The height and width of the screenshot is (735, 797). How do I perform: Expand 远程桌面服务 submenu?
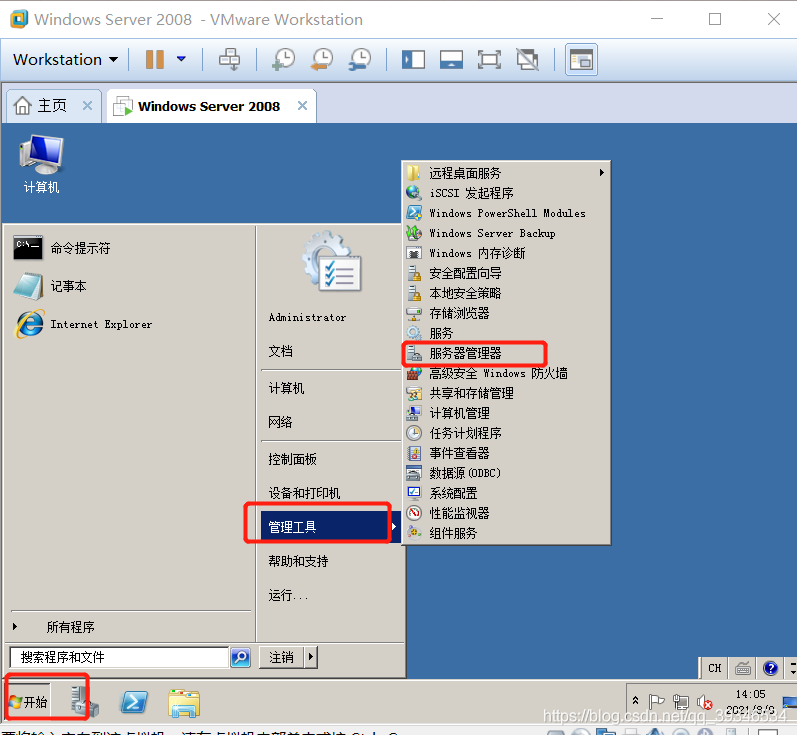pos(506,173)
